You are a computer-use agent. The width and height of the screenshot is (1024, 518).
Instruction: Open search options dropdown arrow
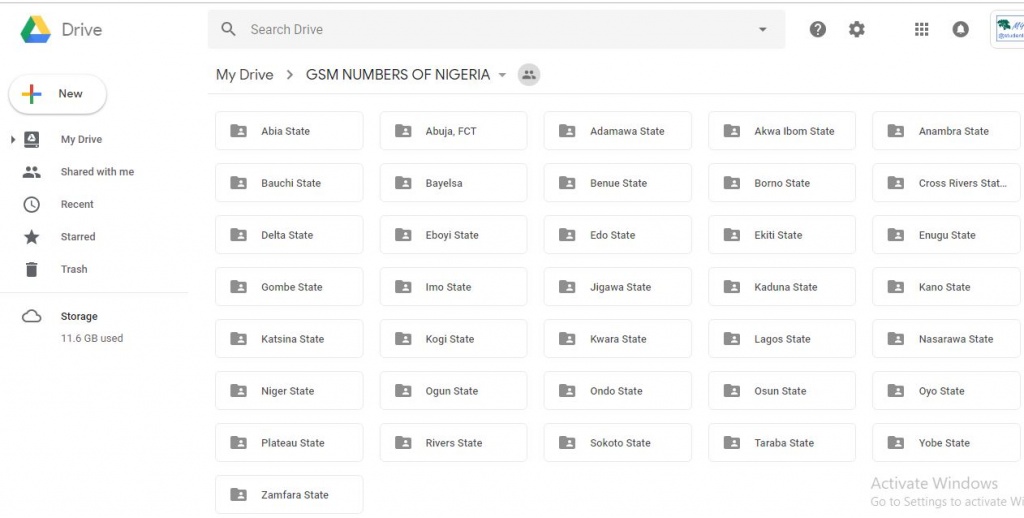[763, 30]
